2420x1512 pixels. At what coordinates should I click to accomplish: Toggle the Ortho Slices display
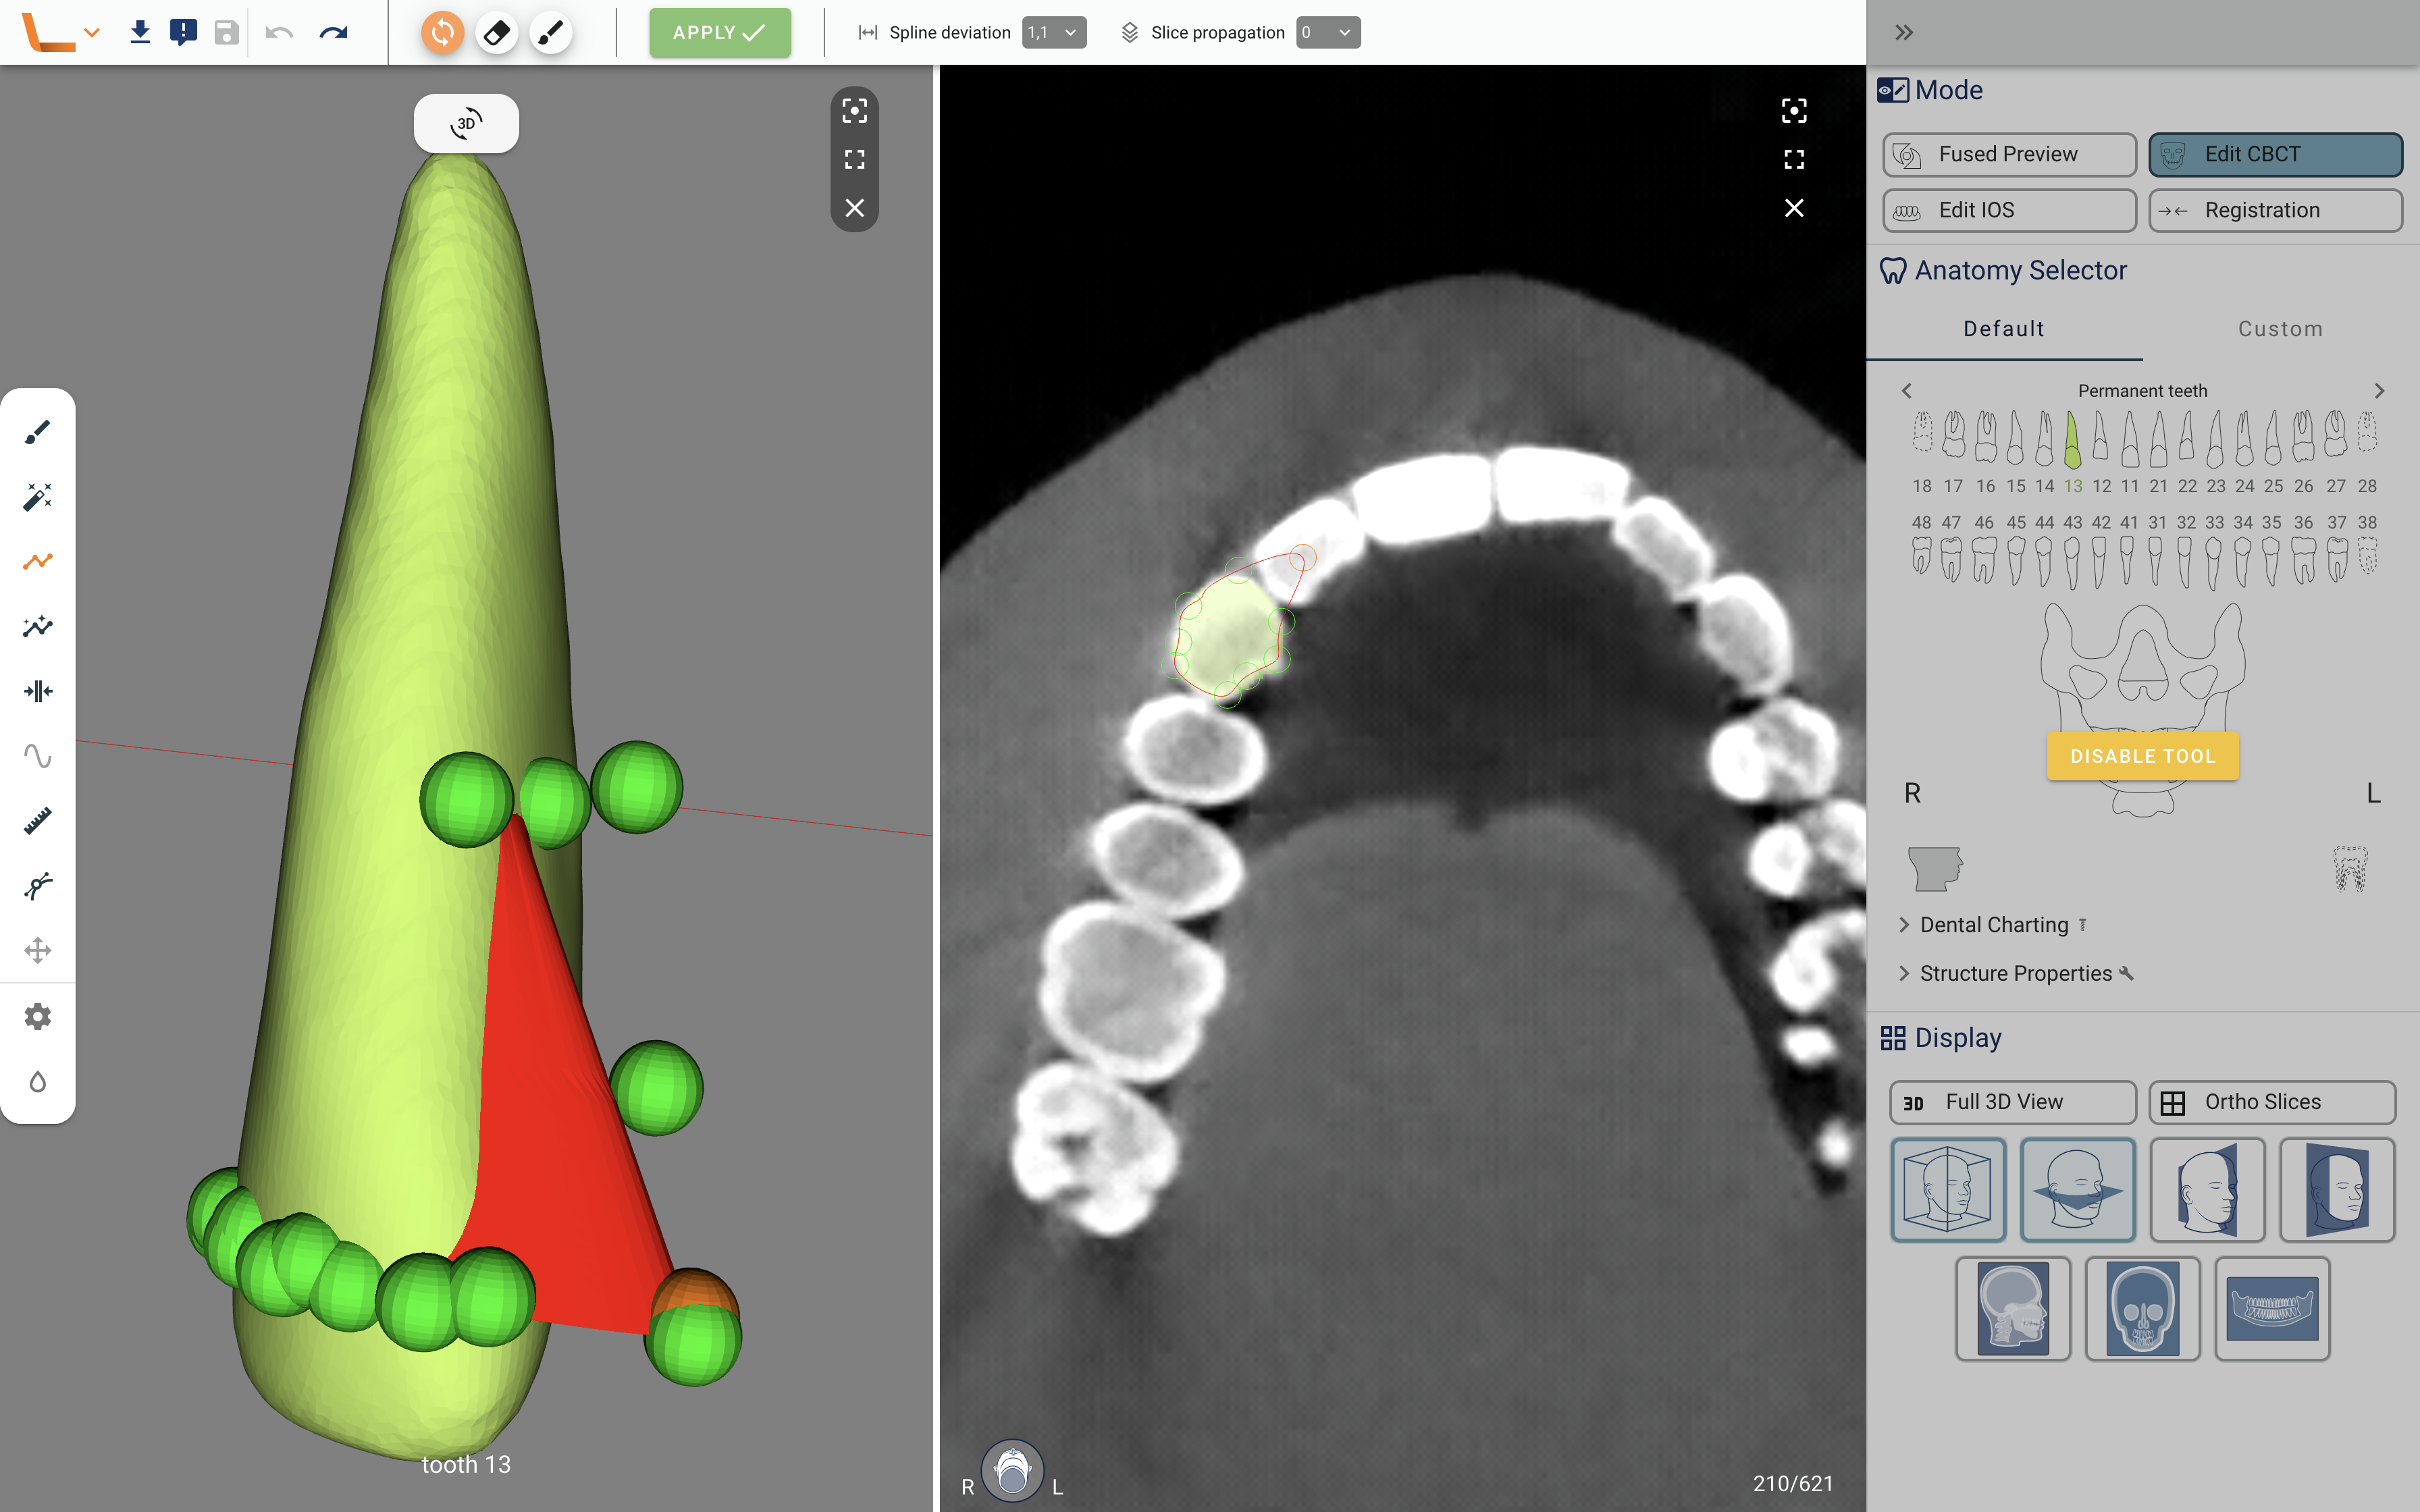click(x=2272, y=1101)
